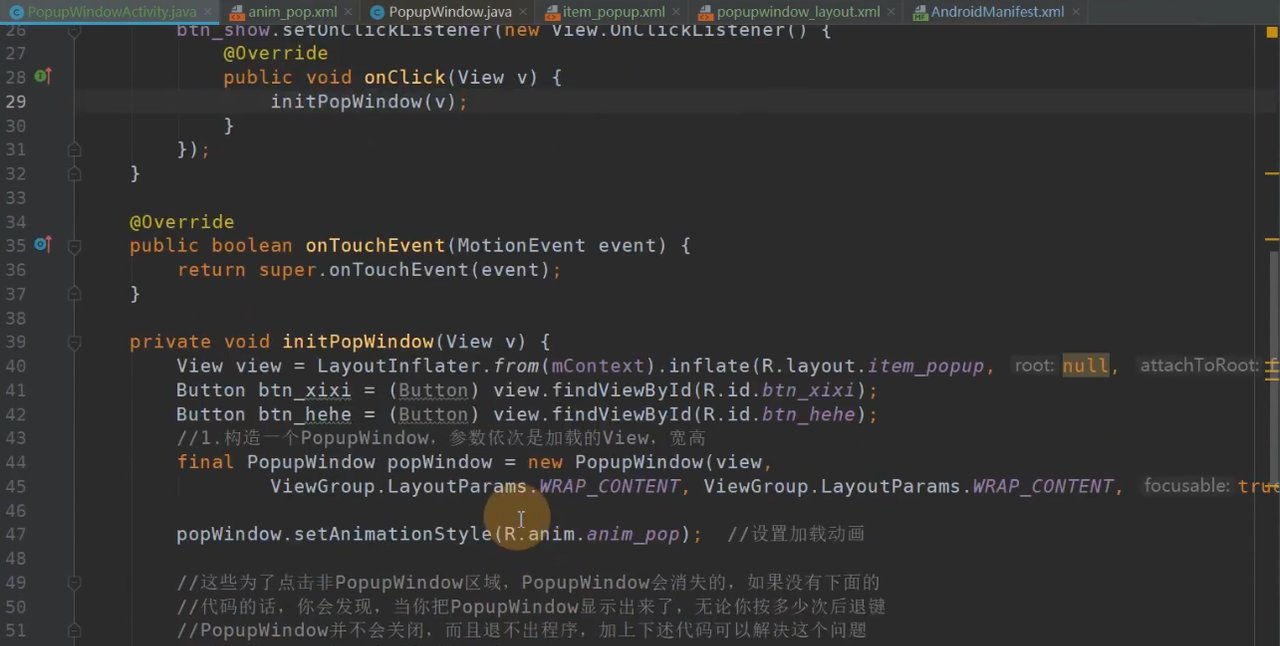Click the class icon on the PopupWindow.java tab

[x=377, y=12]
